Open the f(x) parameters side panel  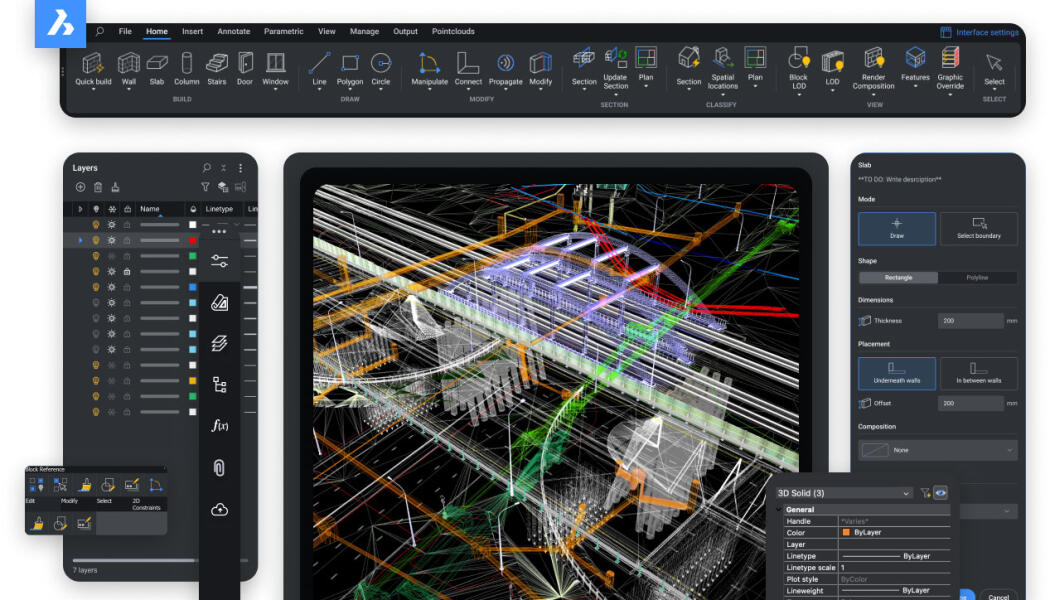pos(220,425)
